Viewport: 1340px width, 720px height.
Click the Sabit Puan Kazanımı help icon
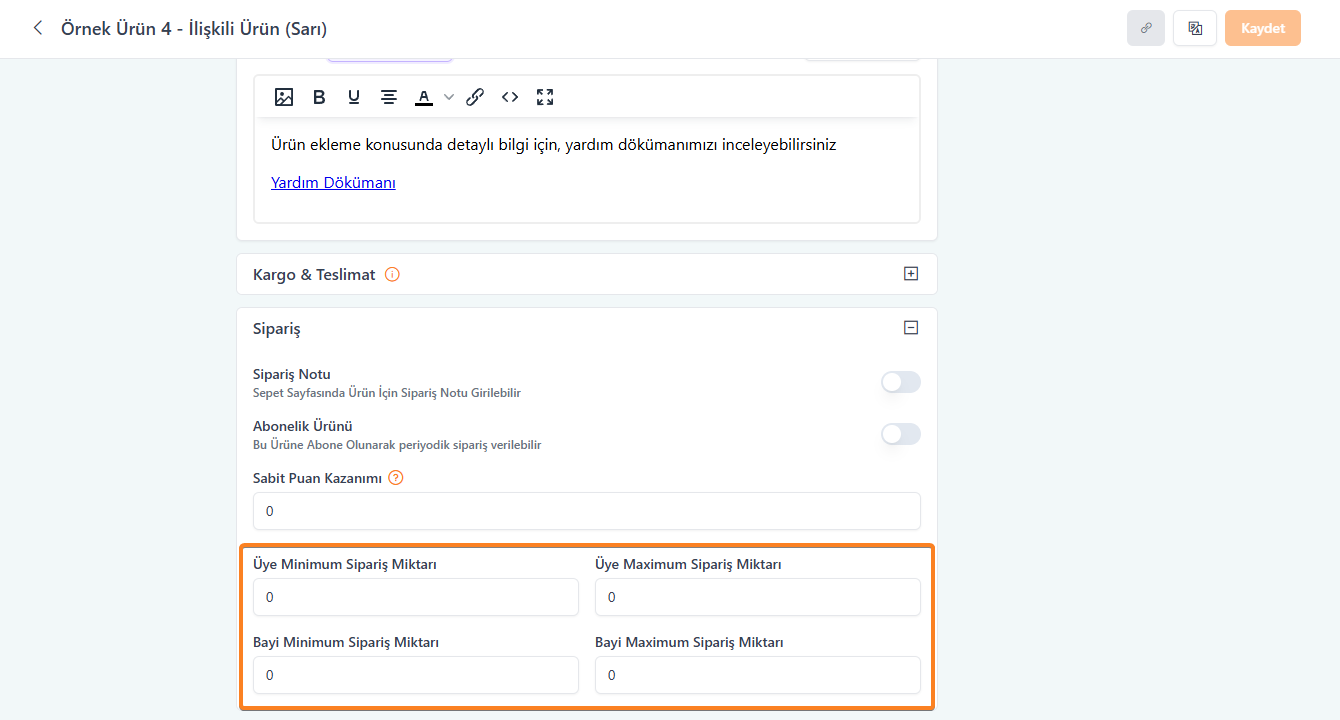click(x=396, y=478)
